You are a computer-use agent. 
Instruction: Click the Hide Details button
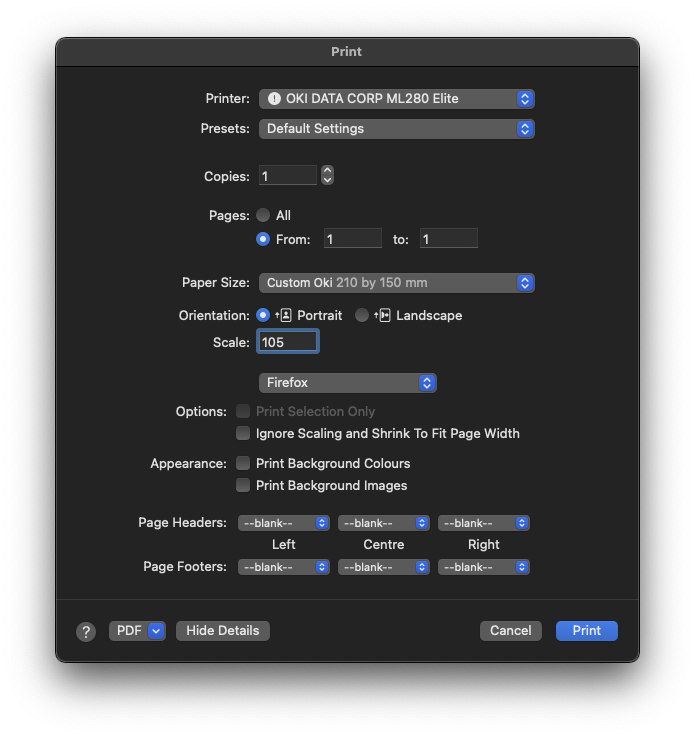click(x=223, y=631)
